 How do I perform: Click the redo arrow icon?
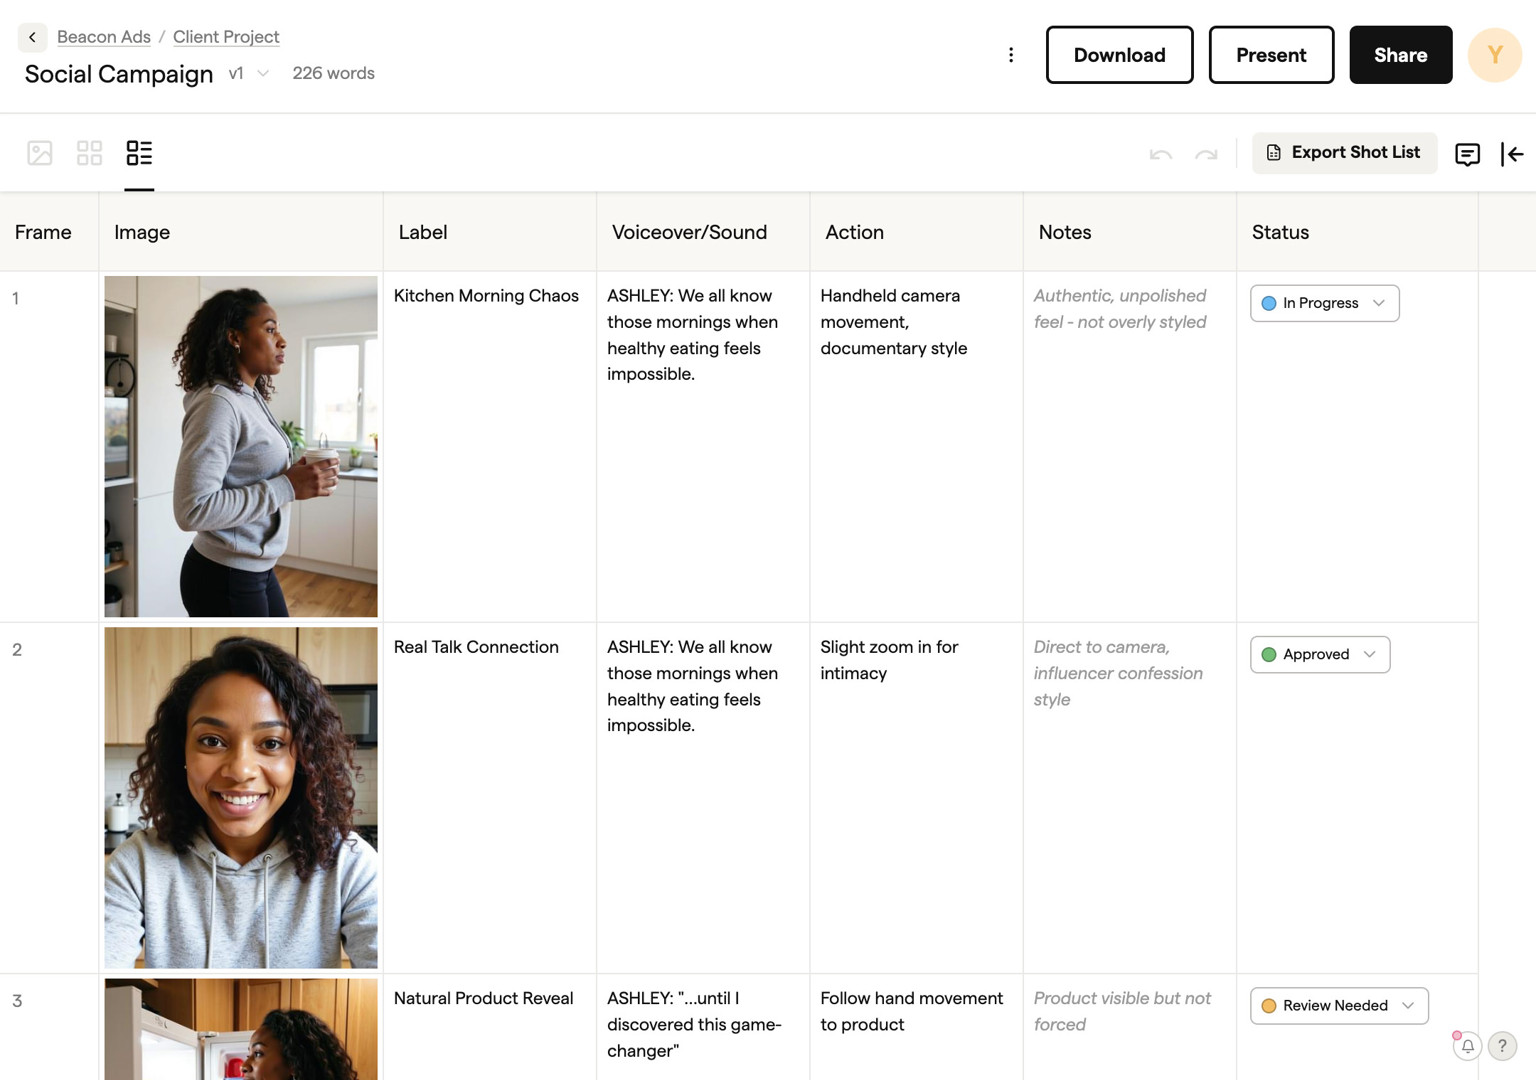[x=1206, y=154]
